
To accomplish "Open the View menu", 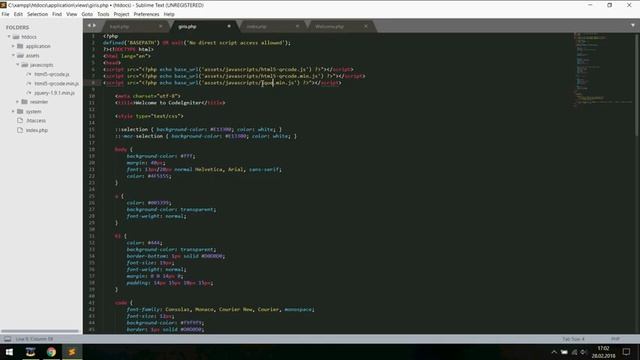I will (71, 14).
